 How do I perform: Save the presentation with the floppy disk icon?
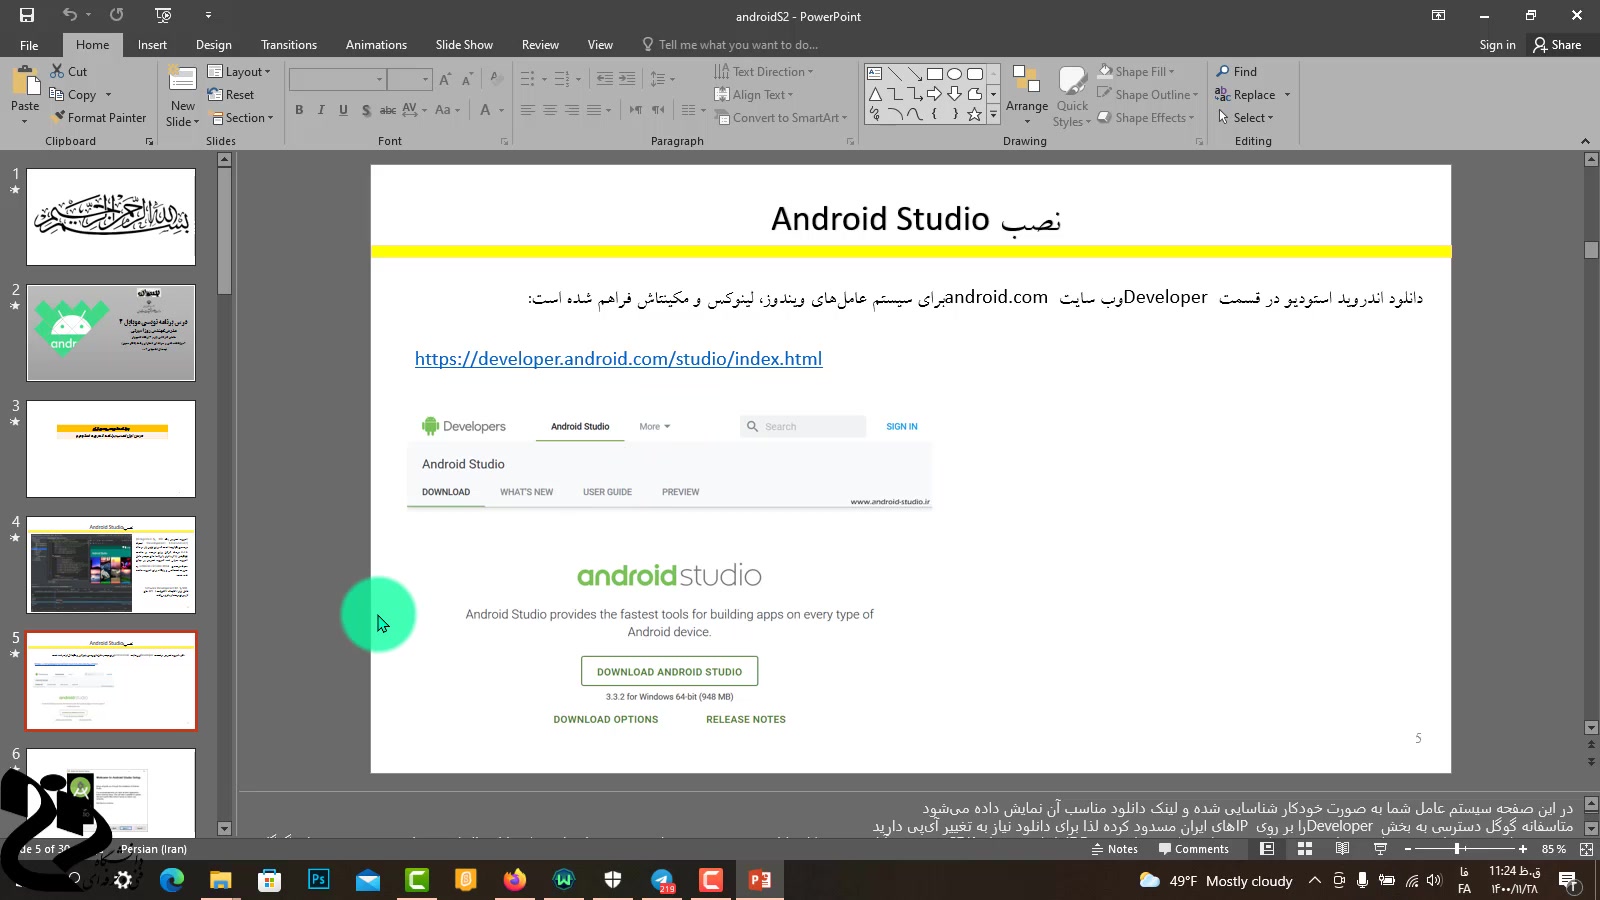click(27, 15)
